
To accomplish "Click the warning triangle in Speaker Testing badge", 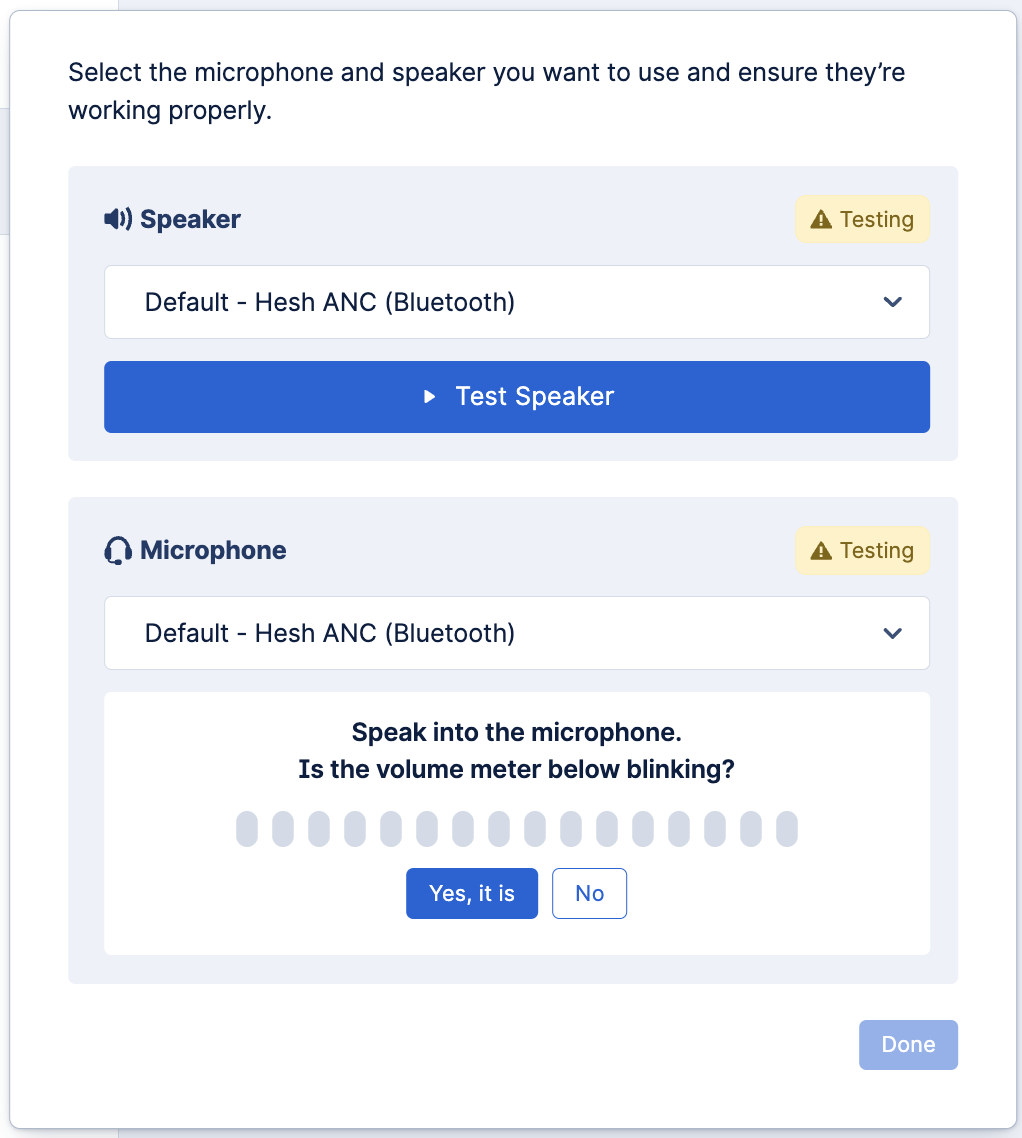I will [x=821, y=219].
